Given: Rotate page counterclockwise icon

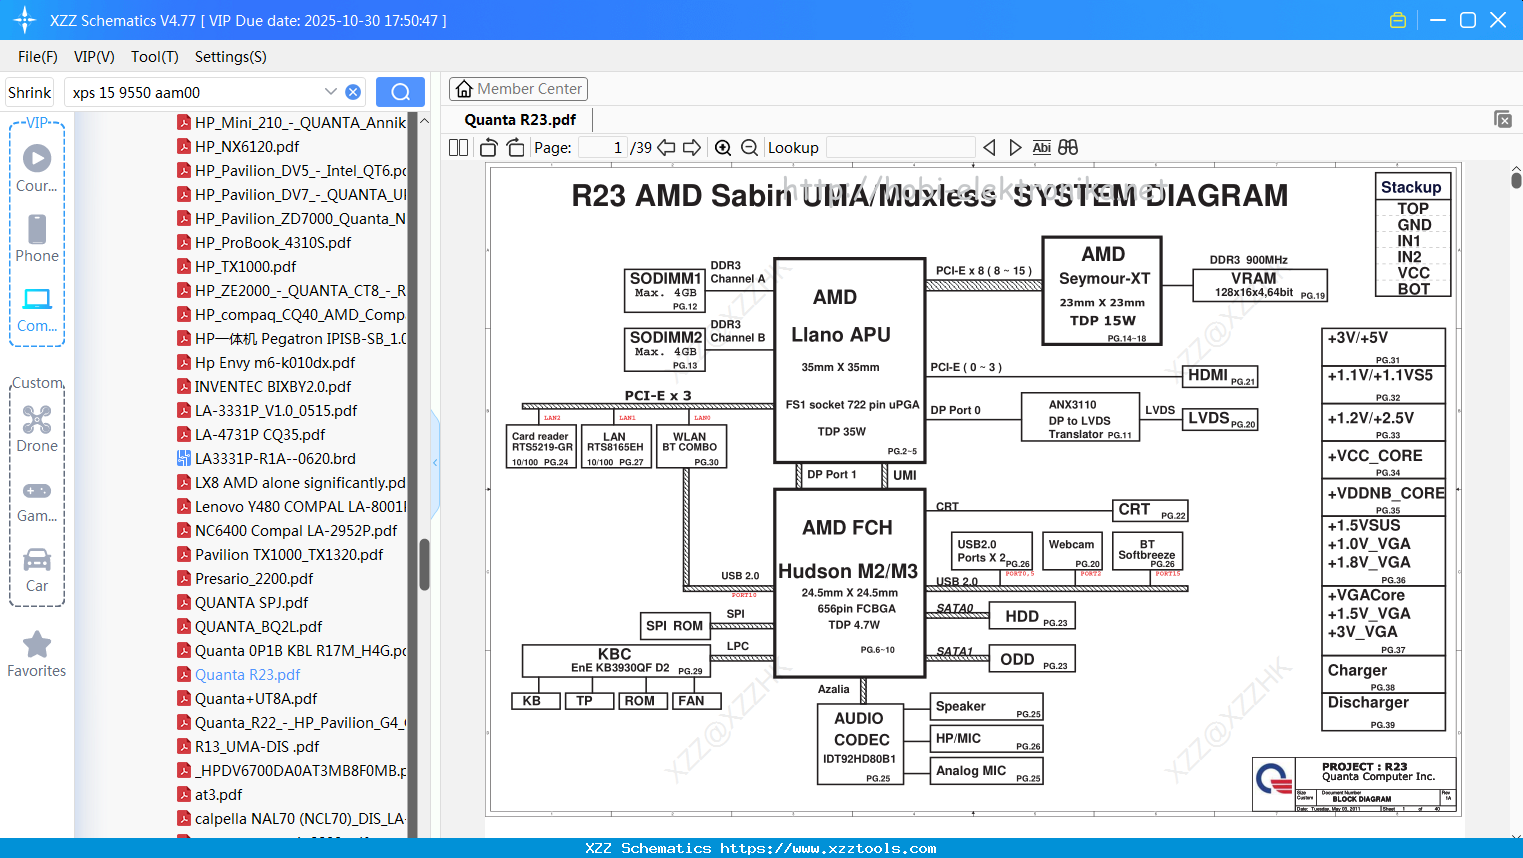Looking at the screenshot, I should pyautogui.click(x=489, y=148).
